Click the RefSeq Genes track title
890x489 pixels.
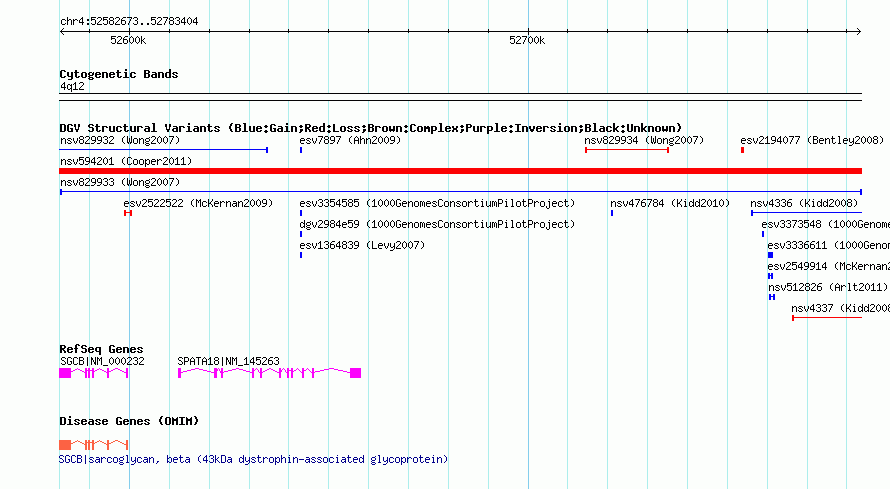(101, 349)
